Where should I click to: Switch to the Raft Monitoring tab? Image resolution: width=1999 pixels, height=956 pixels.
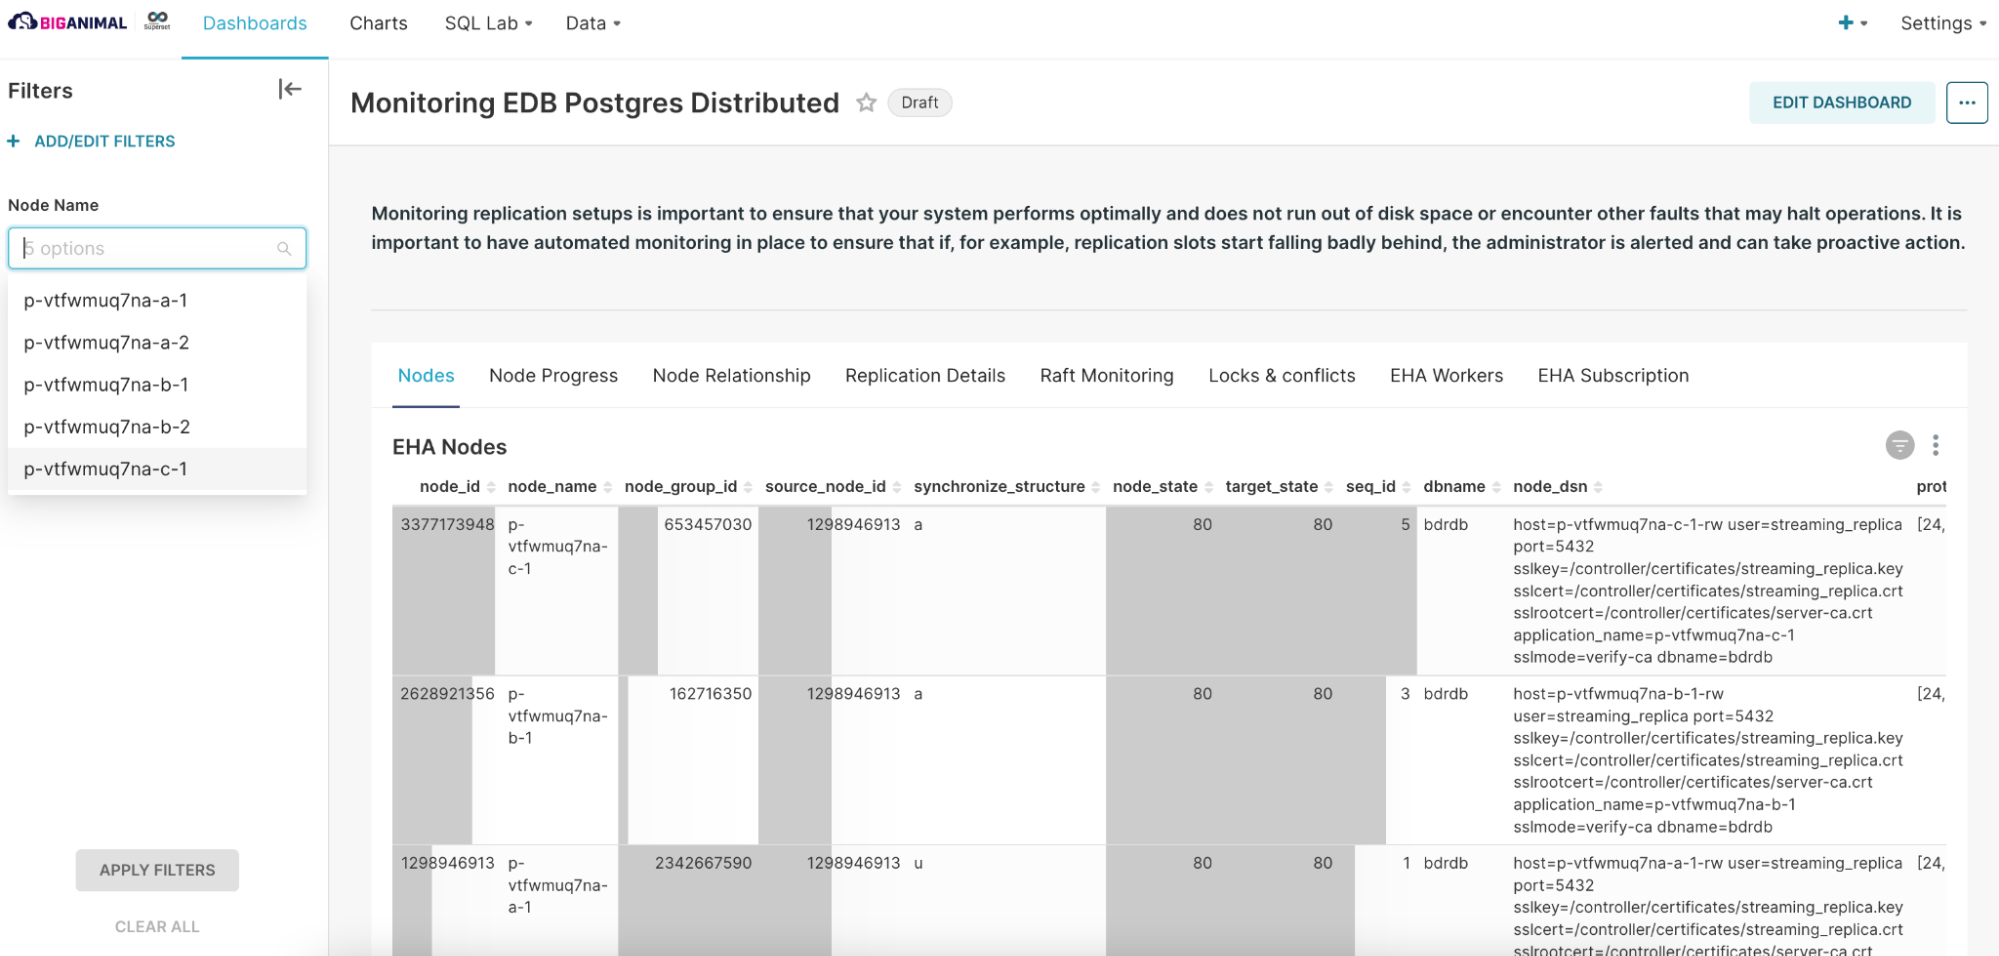click(1106, 376)
